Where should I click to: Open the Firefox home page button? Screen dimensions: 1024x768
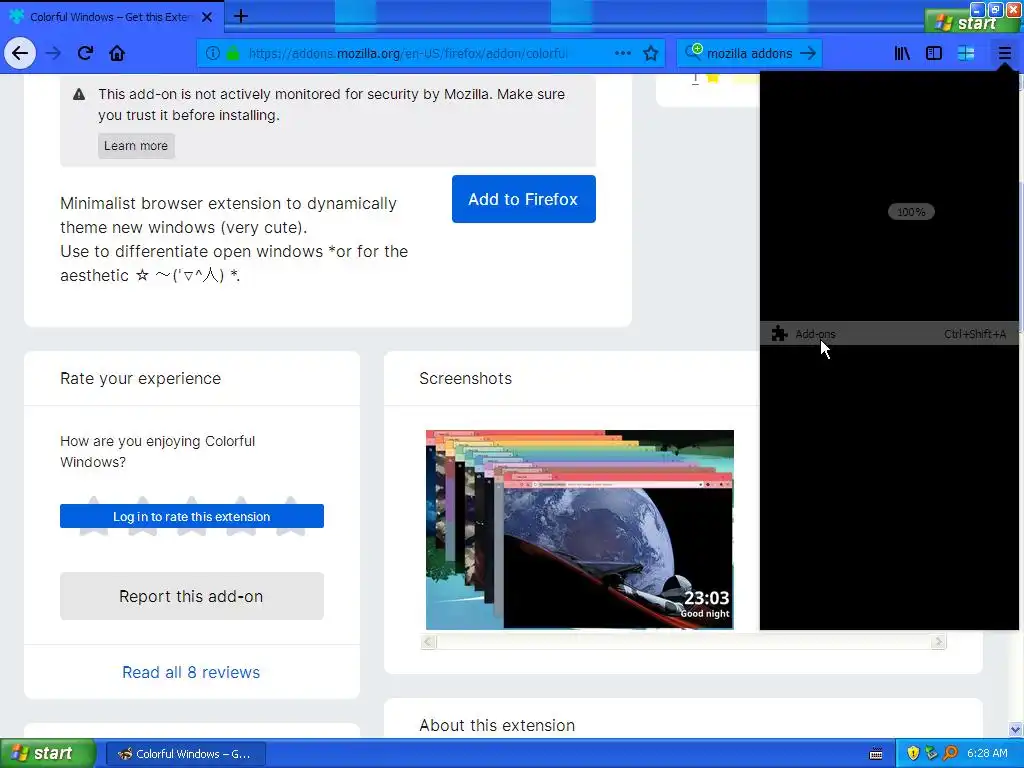click(x=117, y=53)
